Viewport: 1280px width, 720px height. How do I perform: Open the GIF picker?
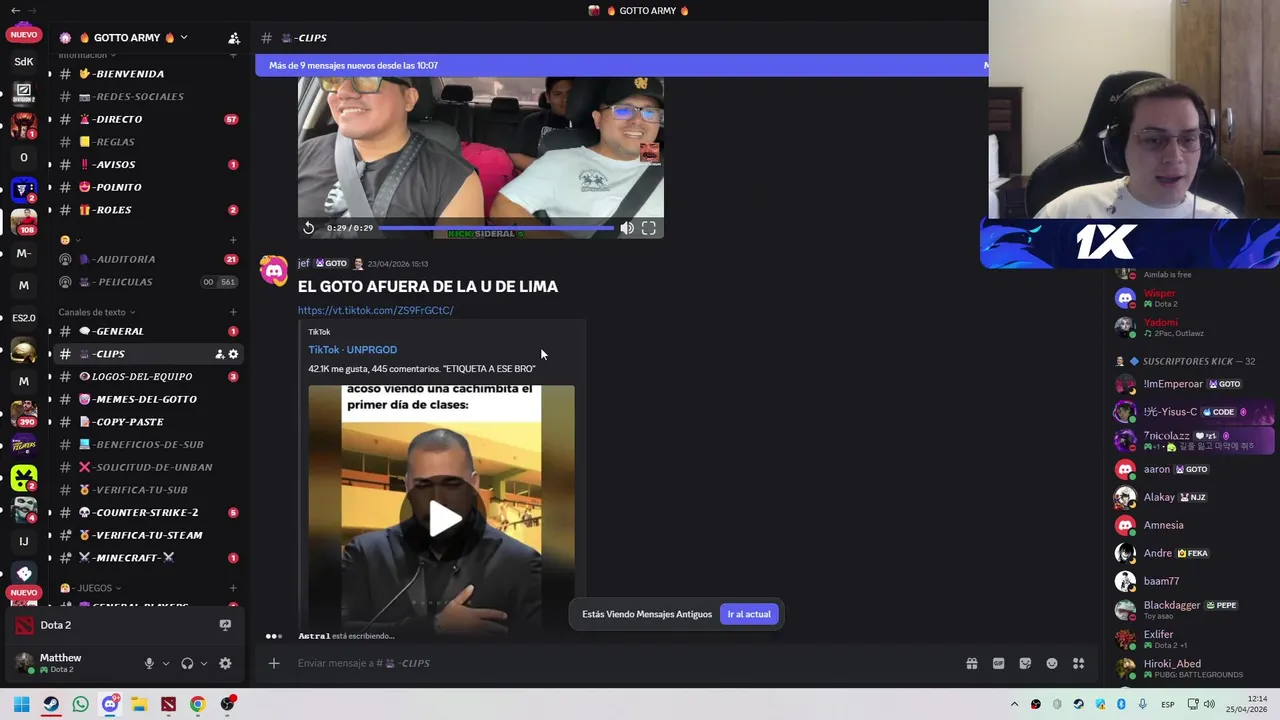pos(998,663)
